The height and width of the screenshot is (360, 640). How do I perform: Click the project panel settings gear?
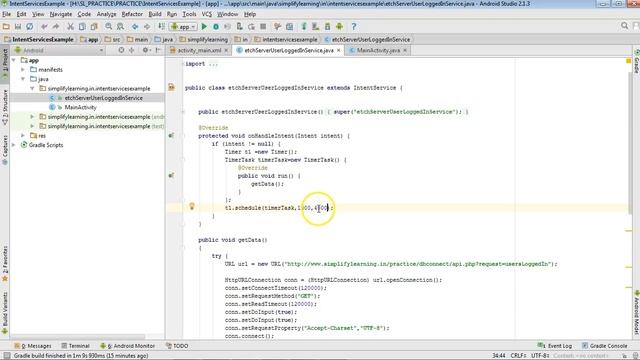click(145, 50)
